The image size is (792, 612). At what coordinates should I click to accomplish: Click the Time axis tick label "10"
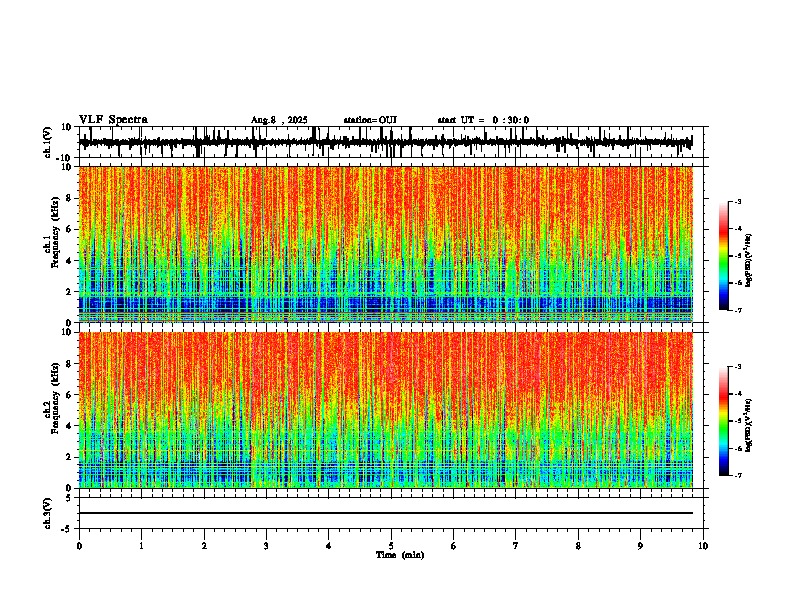tap(703, 546)
